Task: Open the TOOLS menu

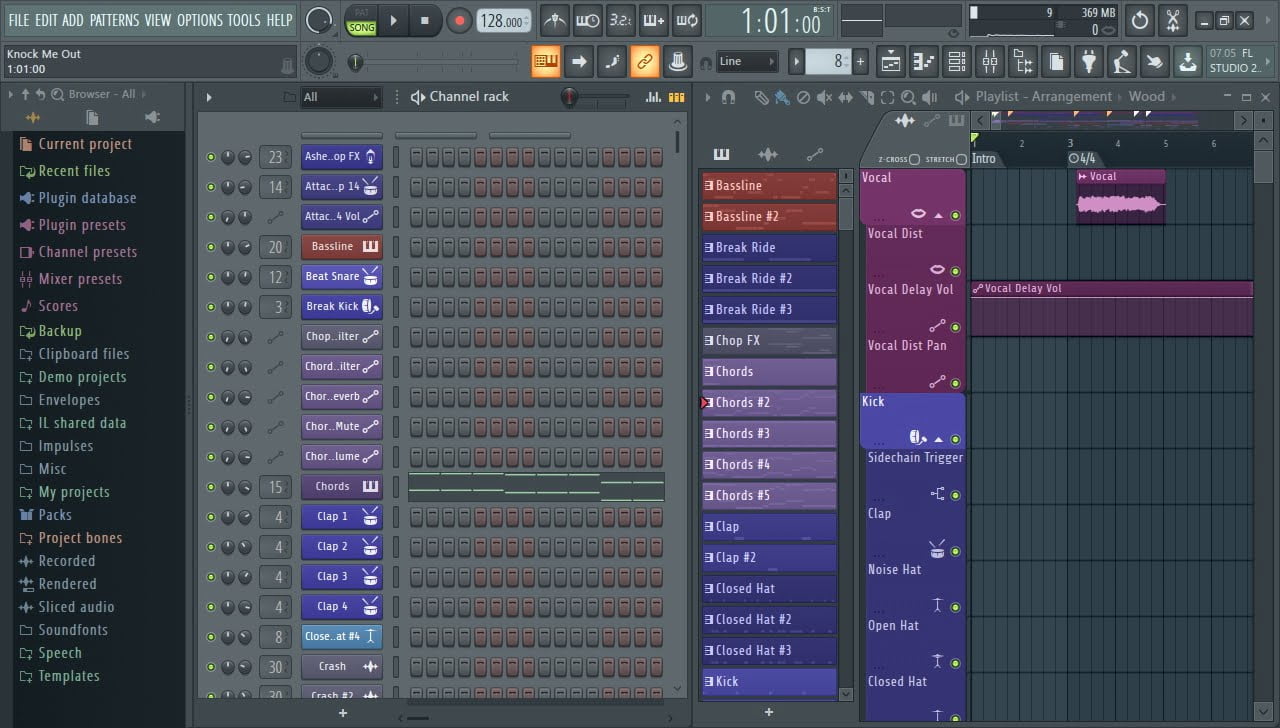Action: 244,20
